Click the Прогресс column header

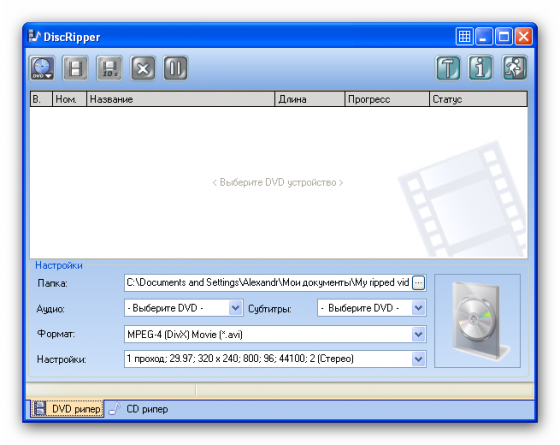point(387,99)
